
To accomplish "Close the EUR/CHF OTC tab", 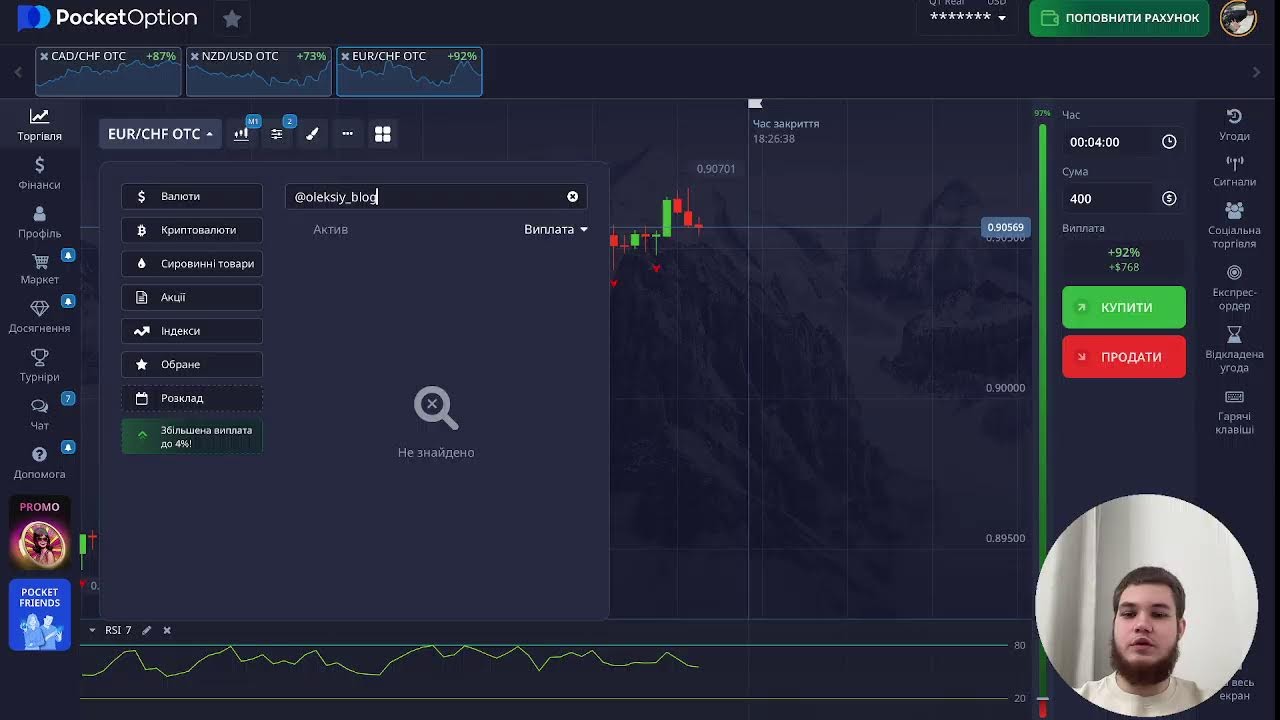I will click(x=345, y=57).
